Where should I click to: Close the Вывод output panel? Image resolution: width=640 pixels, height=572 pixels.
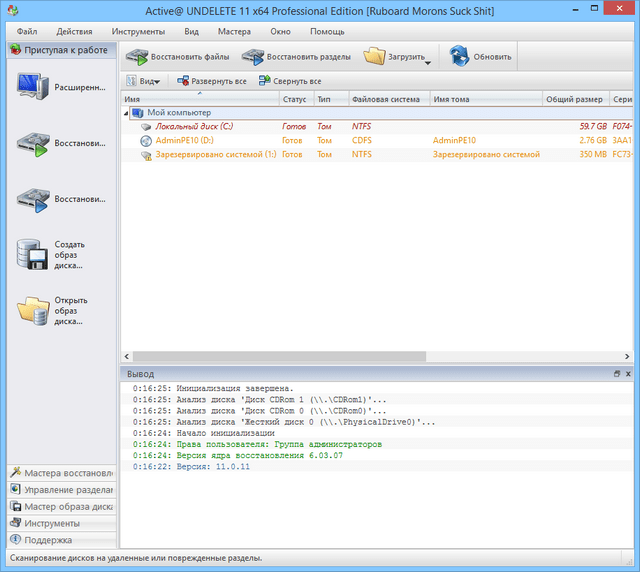[629, 372]
